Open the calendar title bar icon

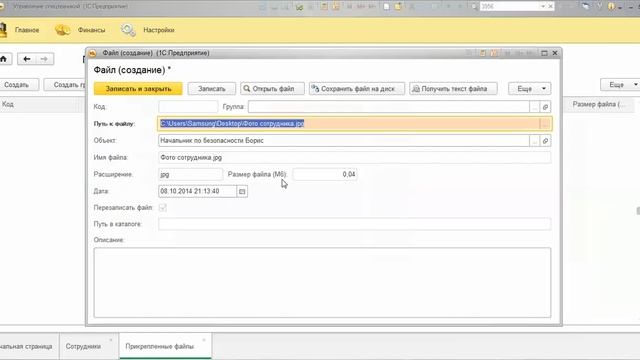[336, 7]
